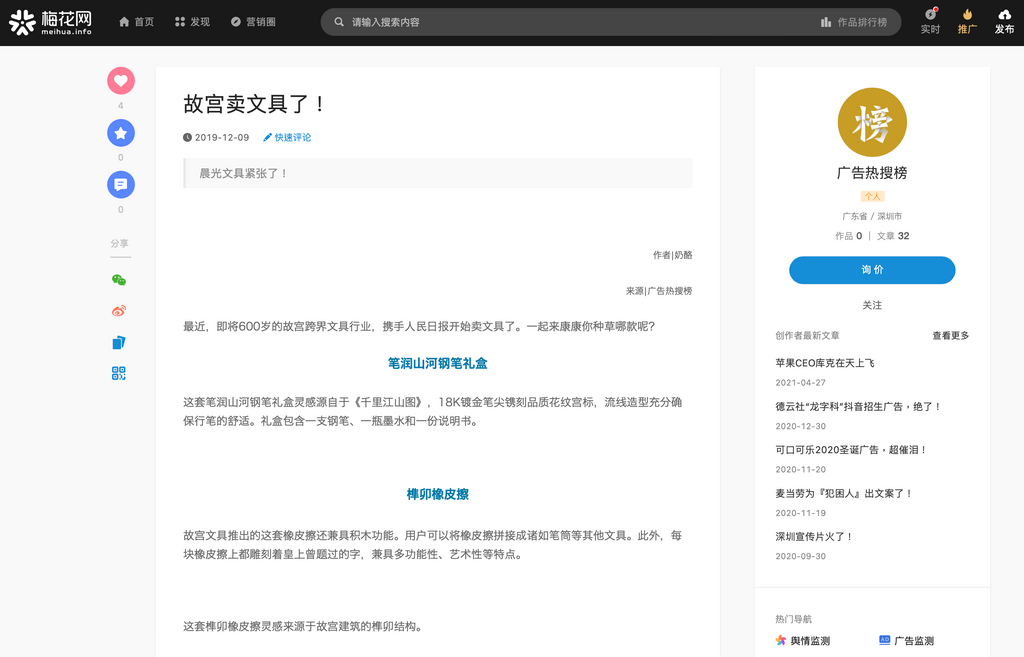Open article 麦当劳为『犯困人』出文案了
The width and height of the screenshot is (1024, 657).
coord(844,494)
